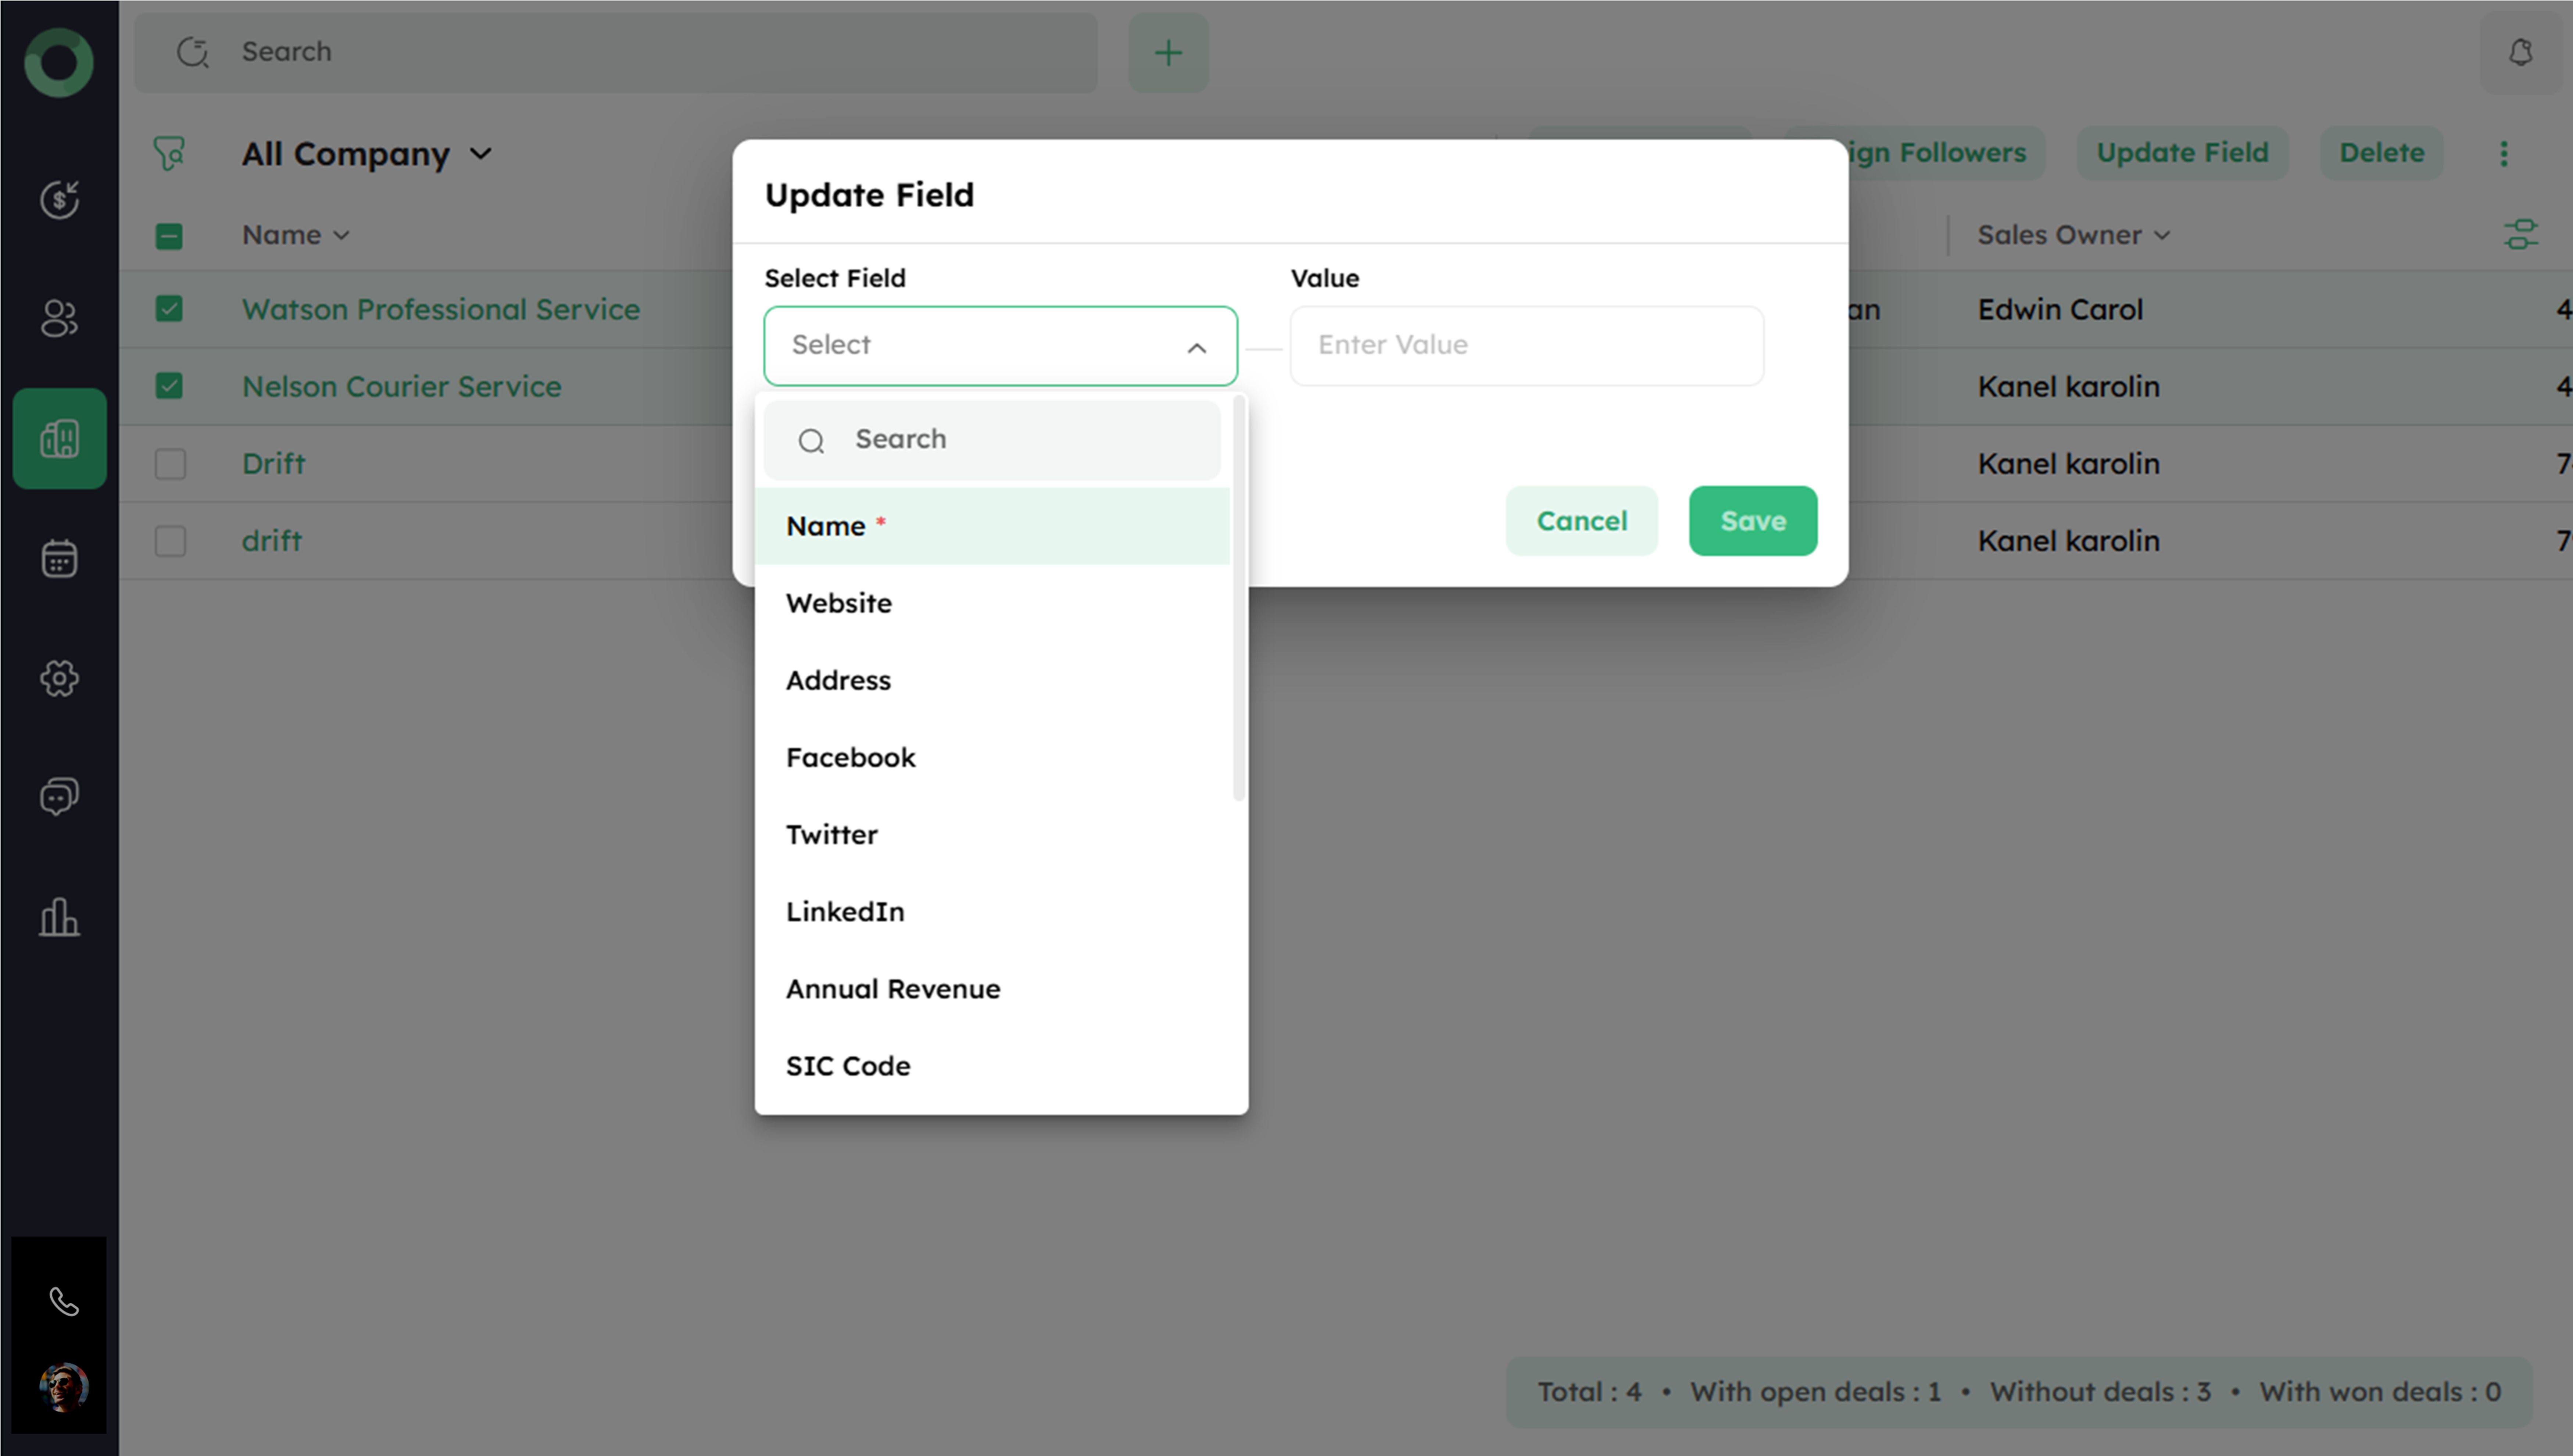Open settings gear in sidebar
Viewport: 2573px width, 1456px height.
(59, 678)
